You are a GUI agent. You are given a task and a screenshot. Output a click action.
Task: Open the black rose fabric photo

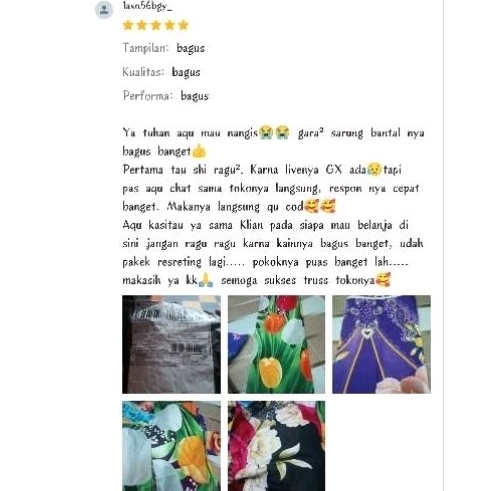pyautogui.click(x=276, y=446)
